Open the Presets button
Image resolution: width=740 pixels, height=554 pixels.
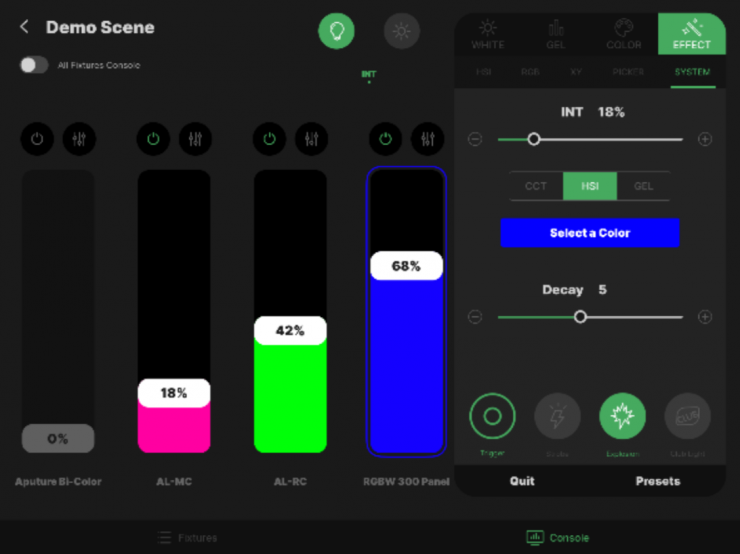point(657,481)
